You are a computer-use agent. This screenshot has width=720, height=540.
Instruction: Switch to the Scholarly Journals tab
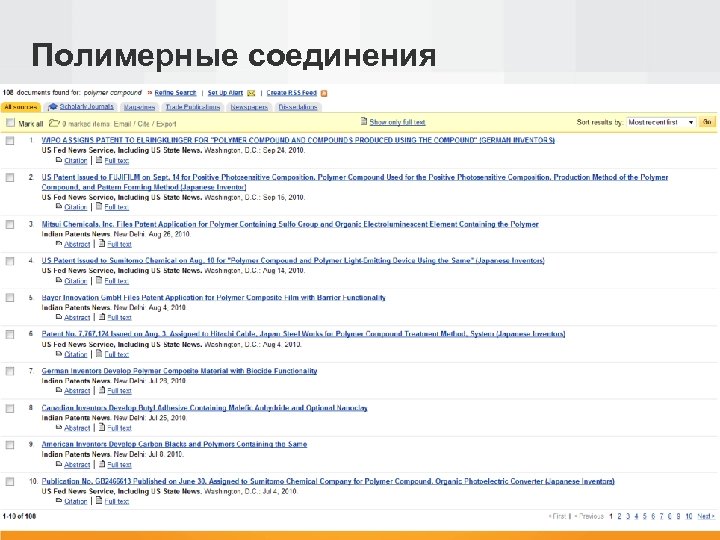[86, 107]
